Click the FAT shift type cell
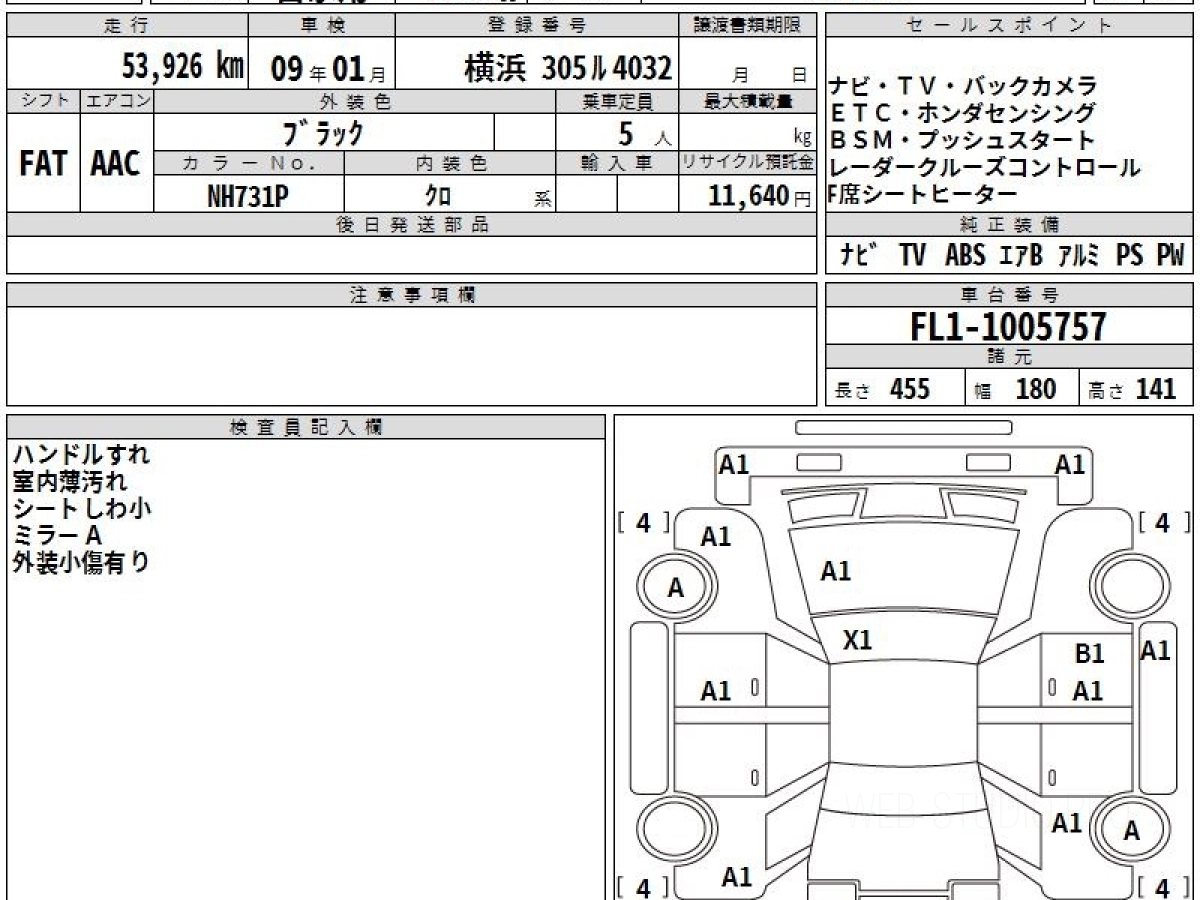Screen dimensions: 1200x900 [43, 163]
